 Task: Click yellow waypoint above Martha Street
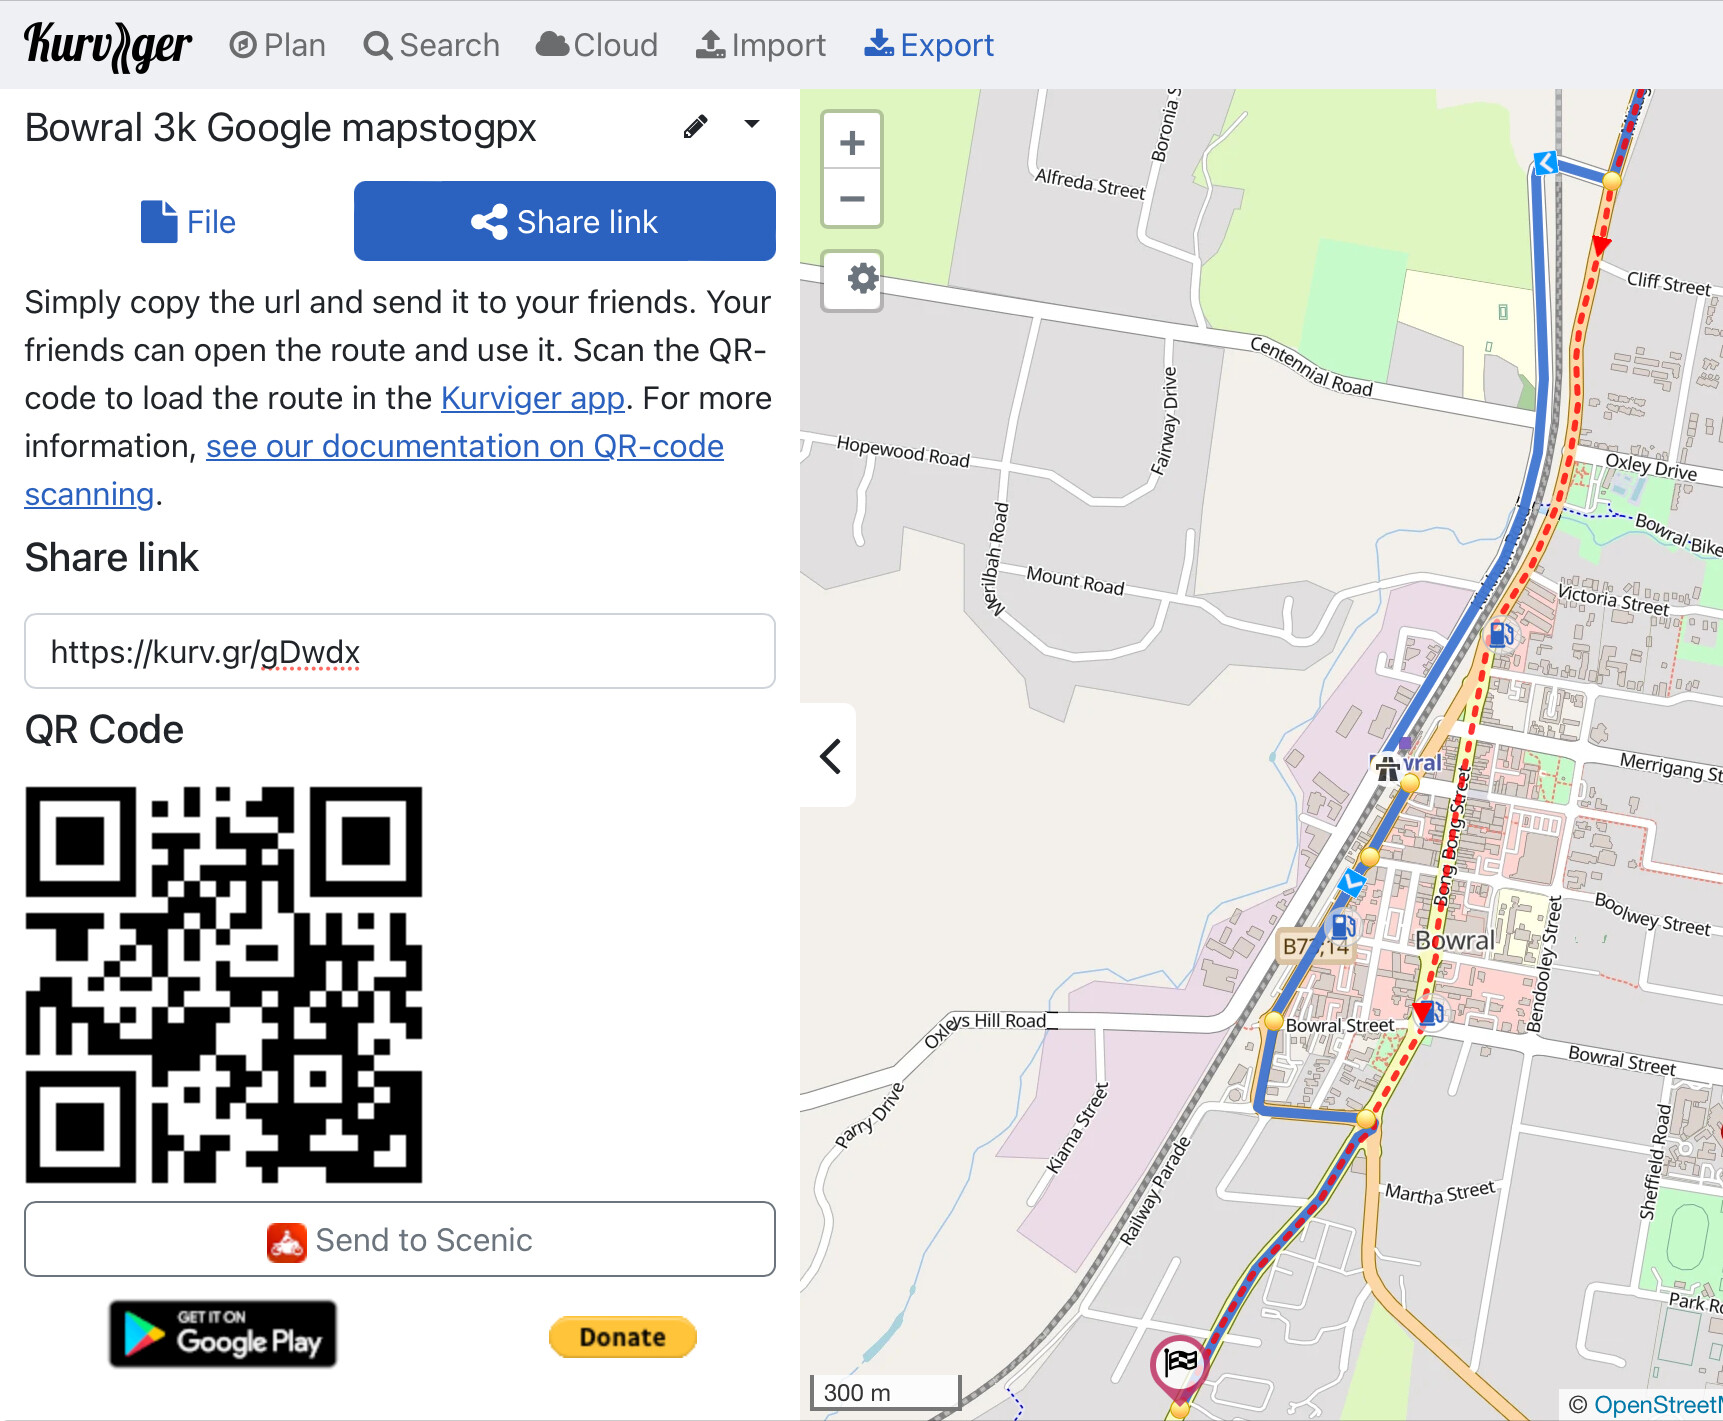pos(1365,1119)
